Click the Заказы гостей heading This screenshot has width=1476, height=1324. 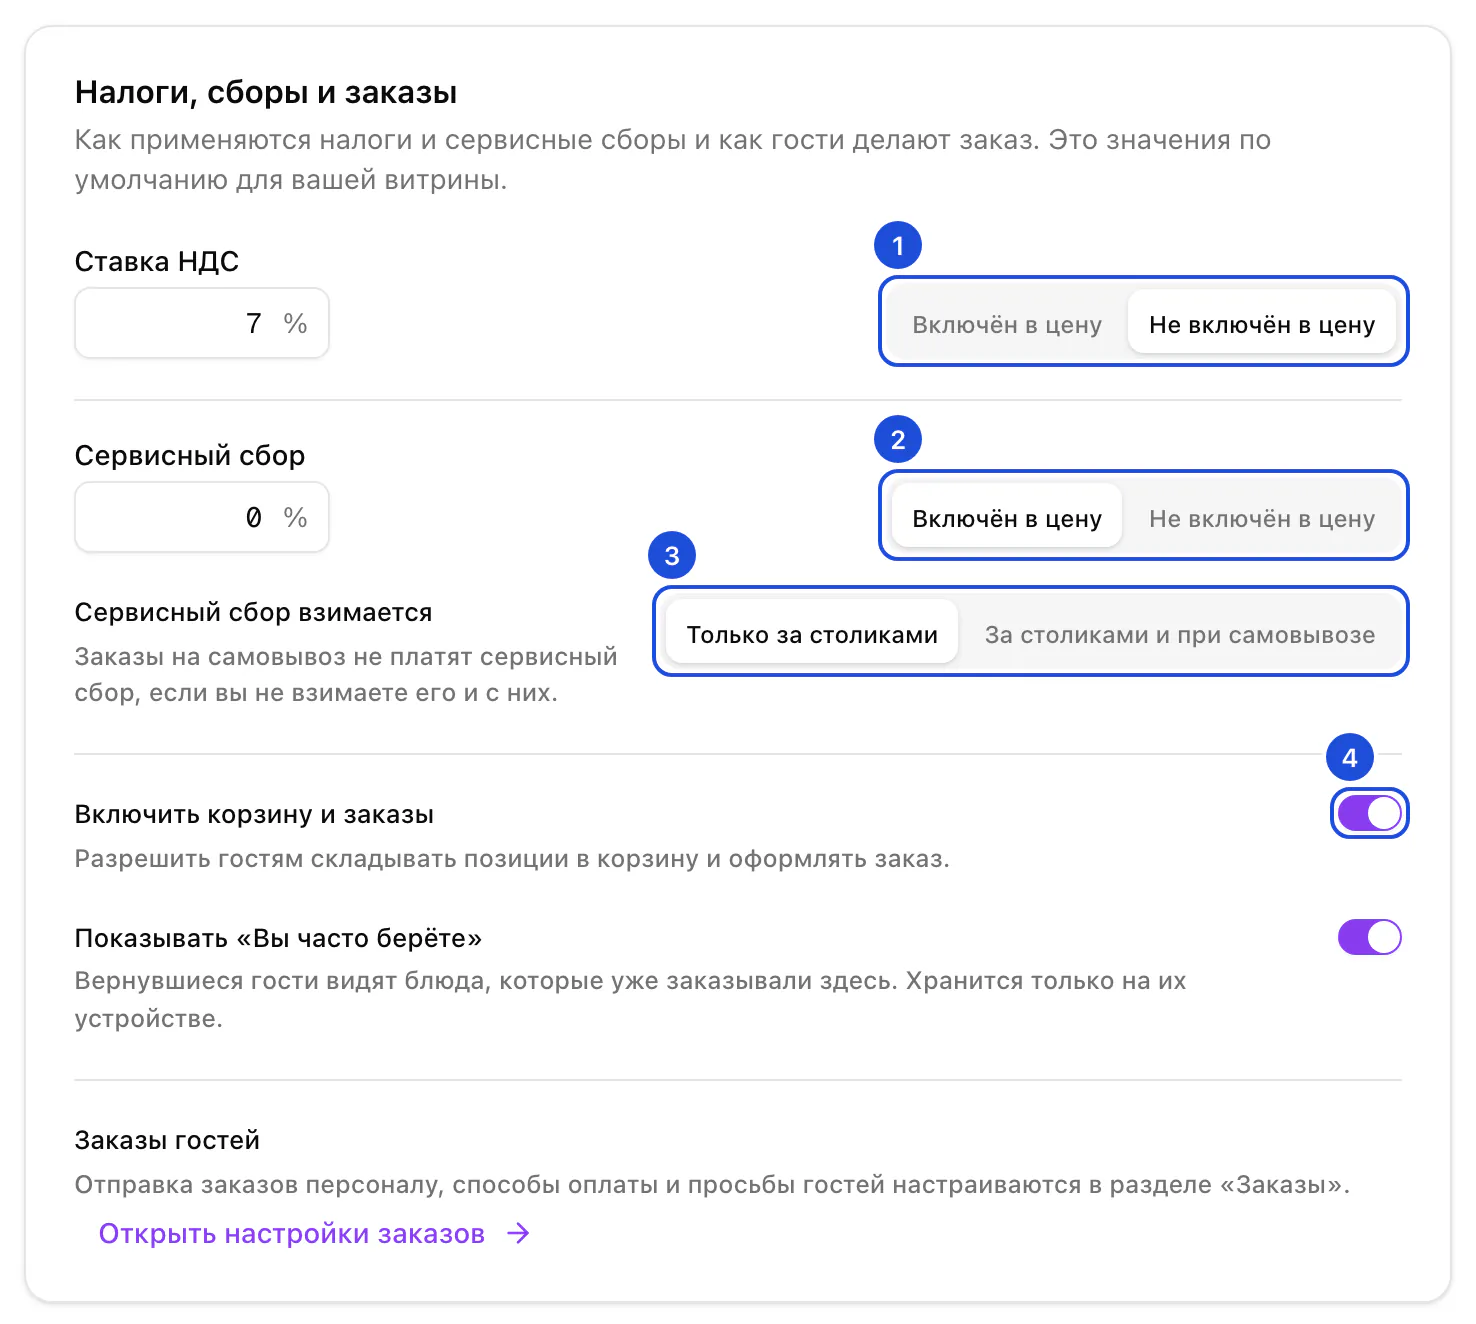tap(167, 1140)
